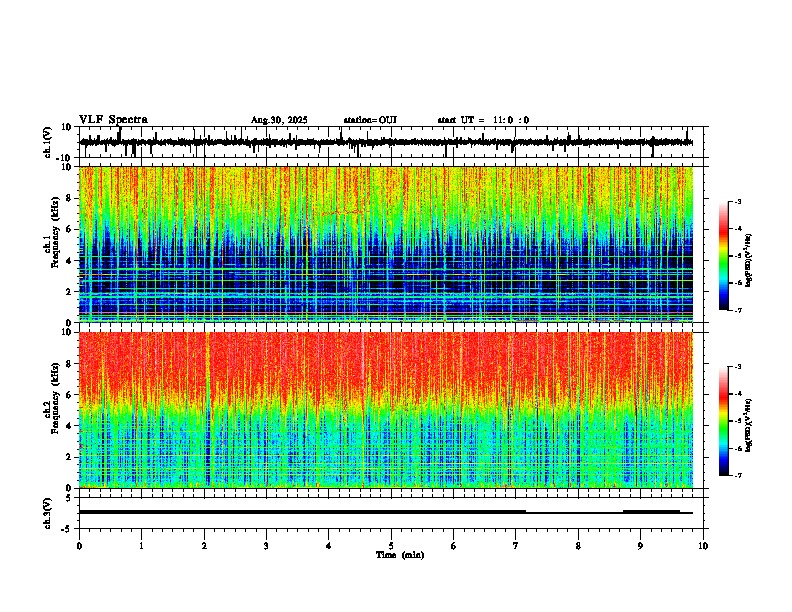Click time axis tick label "2"
Screen dimensions: 792x612
[x=204, y=546]
